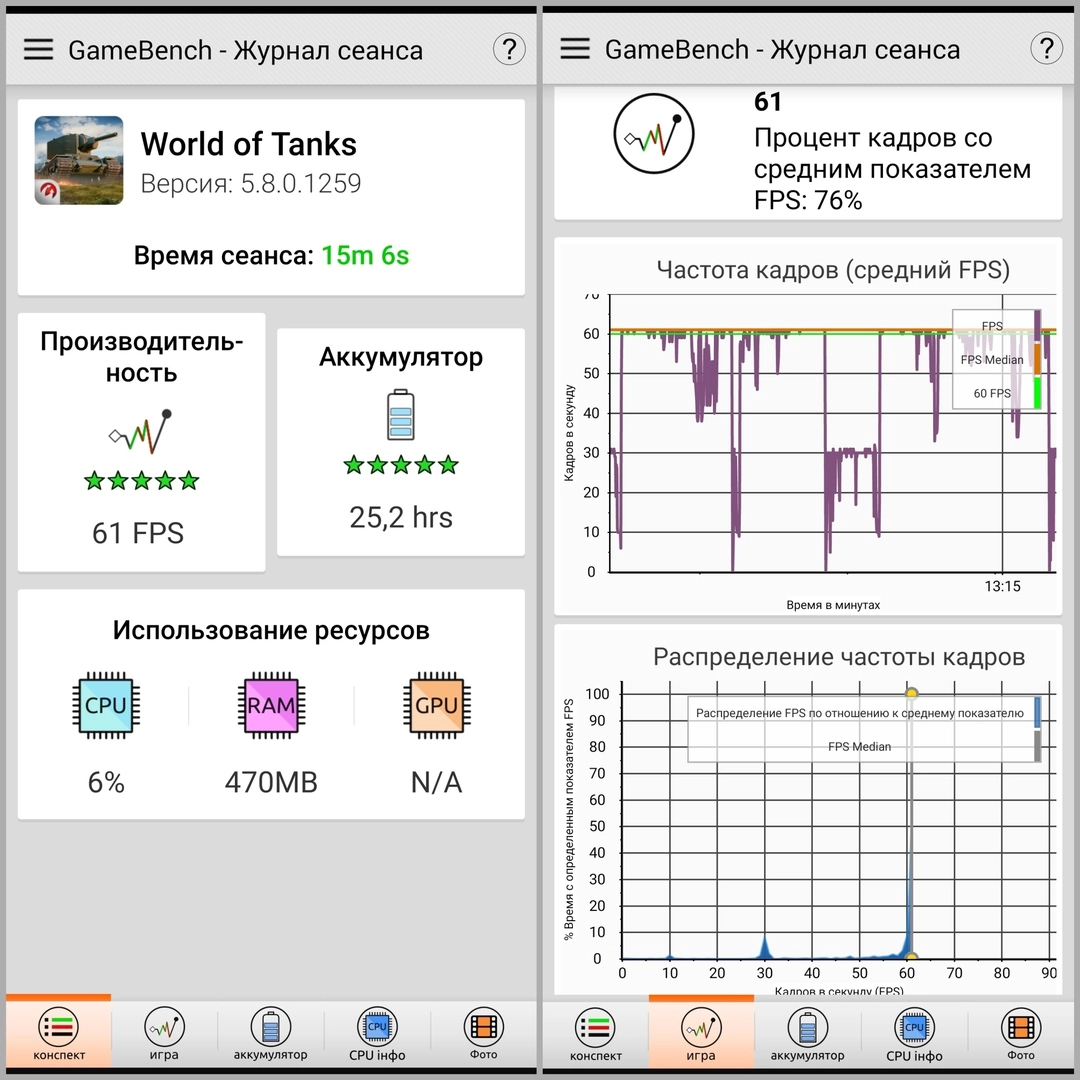1080x1080 pixels.
Task: Tap the yellow marker atop the distribution peak
Action: pos(911,693)
